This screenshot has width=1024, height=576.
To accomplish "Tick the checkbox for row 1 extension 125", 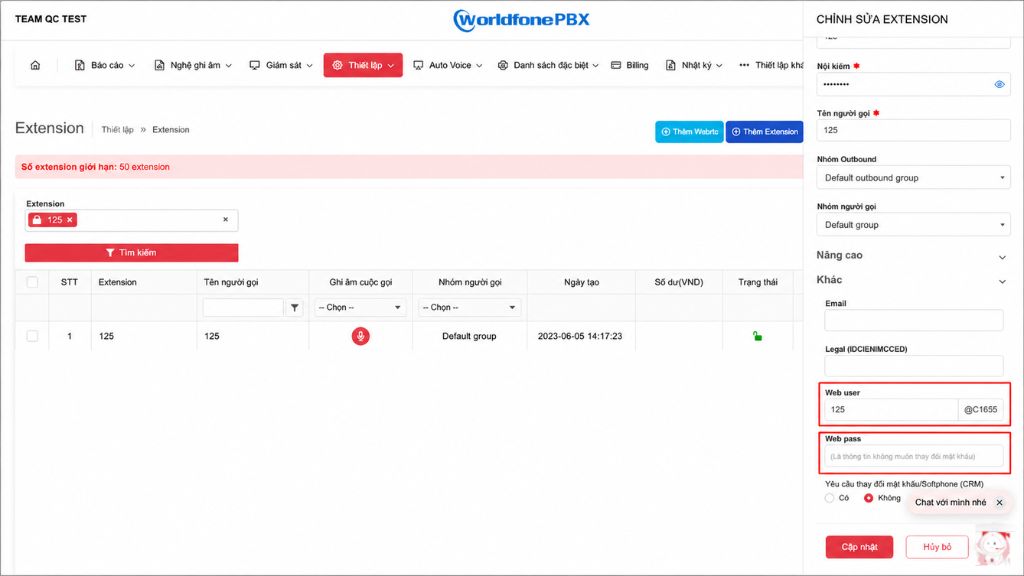I will click(x=32, y=336).
